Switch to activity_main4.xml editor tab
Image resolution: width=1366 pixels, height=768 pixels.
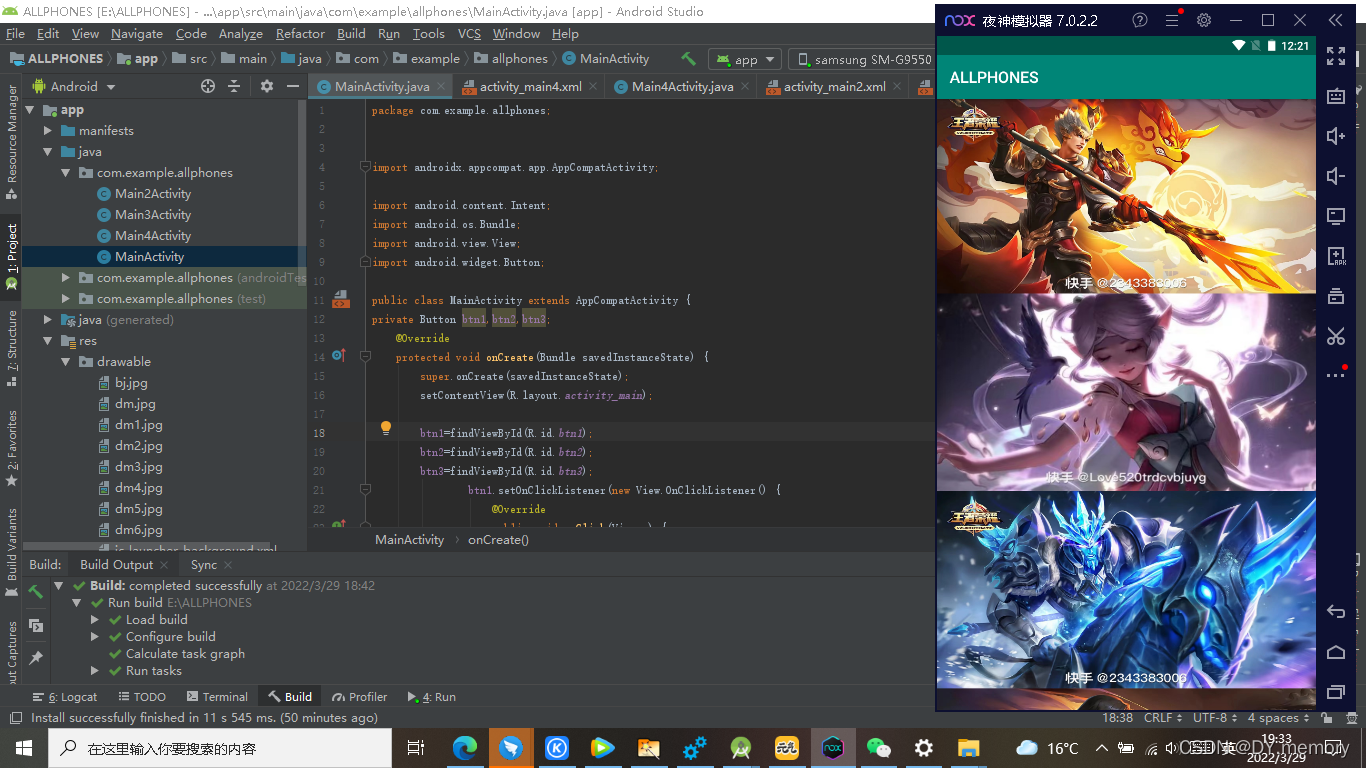pyautogui.click(x=530, y=87)
